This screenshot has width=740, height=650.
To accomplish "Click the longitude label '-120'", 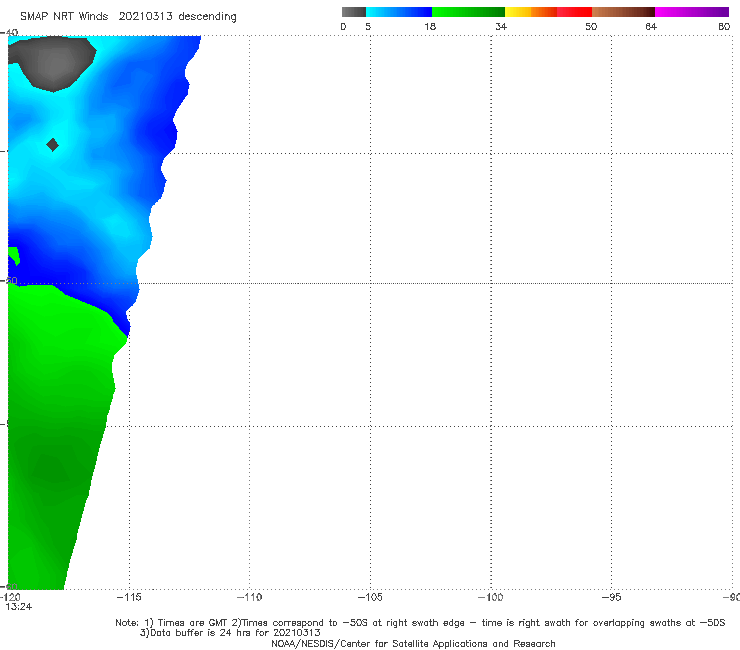I will pos(10,597).
